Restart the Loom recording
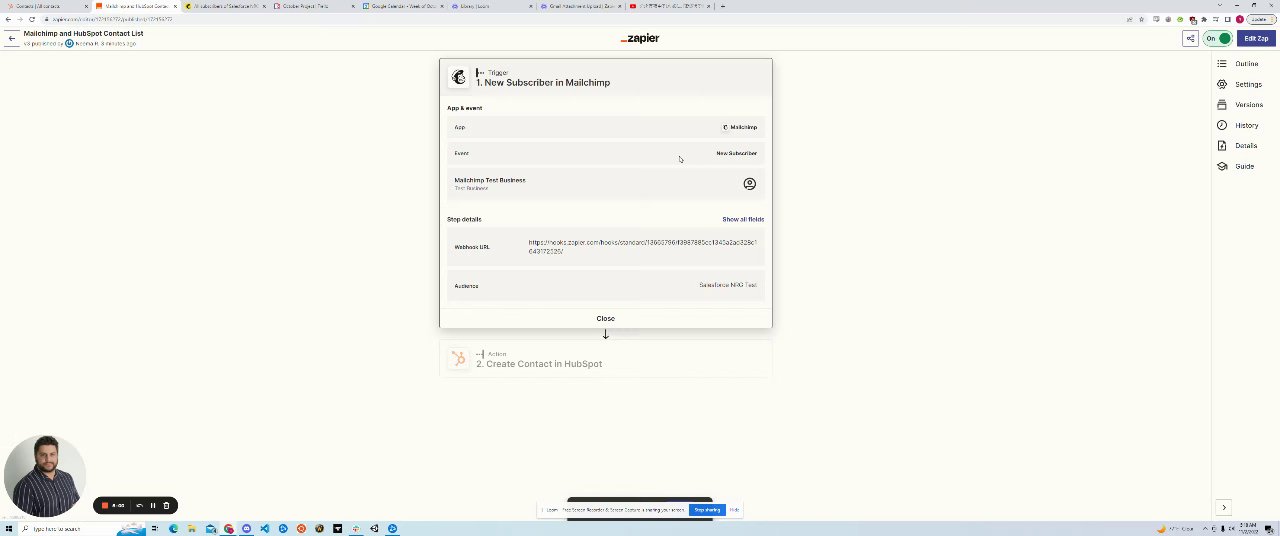Screen dimensions: 1280x536 139,505
